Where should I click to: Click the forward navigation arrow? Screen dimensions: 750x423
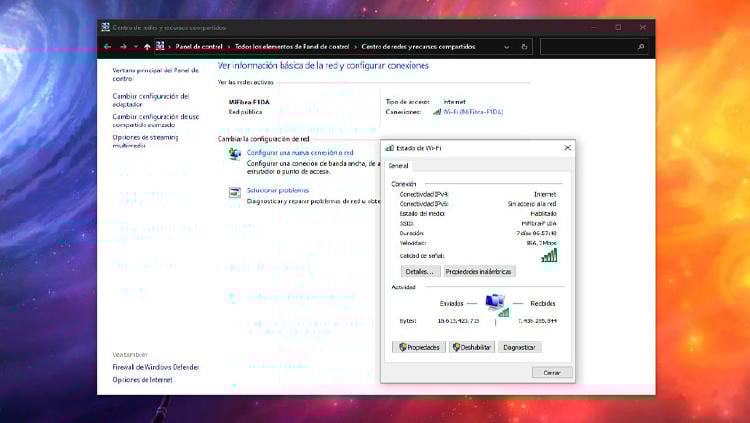coord(123,46)
